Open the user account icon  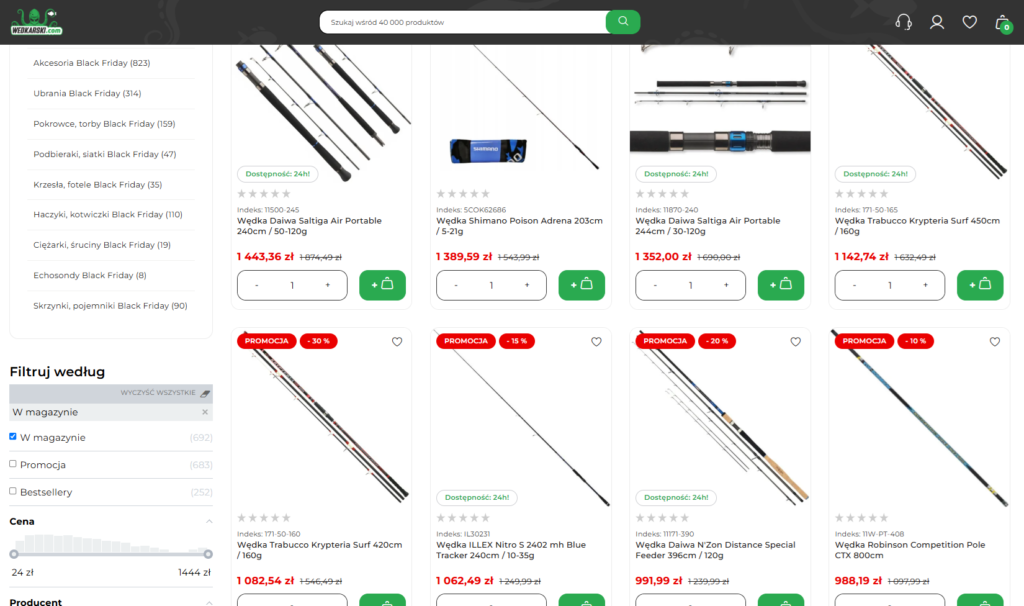936,22
